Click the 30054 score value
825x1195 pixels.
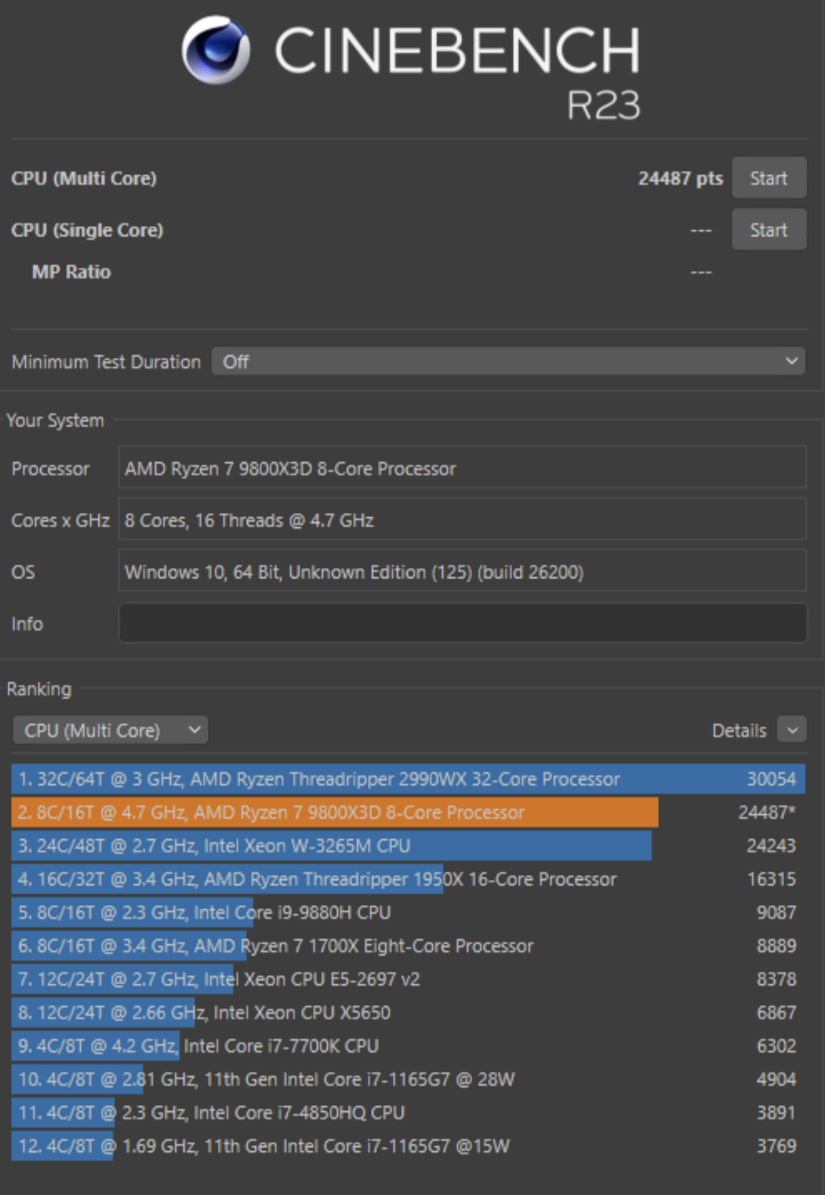(771, 779)
